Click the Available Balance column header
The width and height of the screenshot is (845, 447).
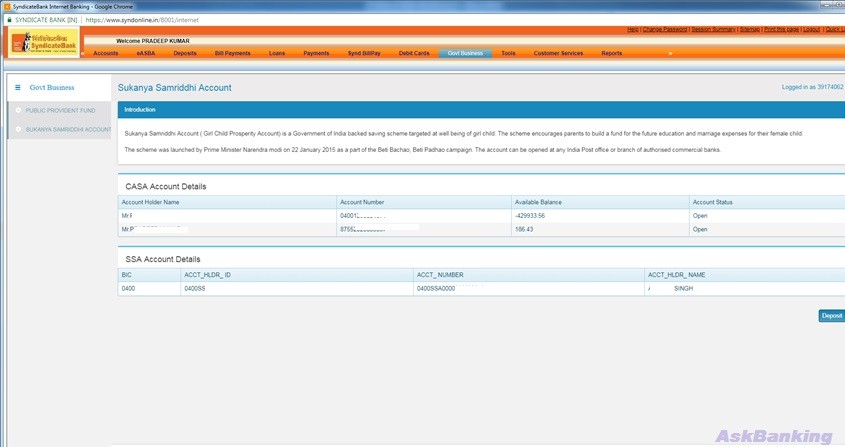tap(600, 202)
